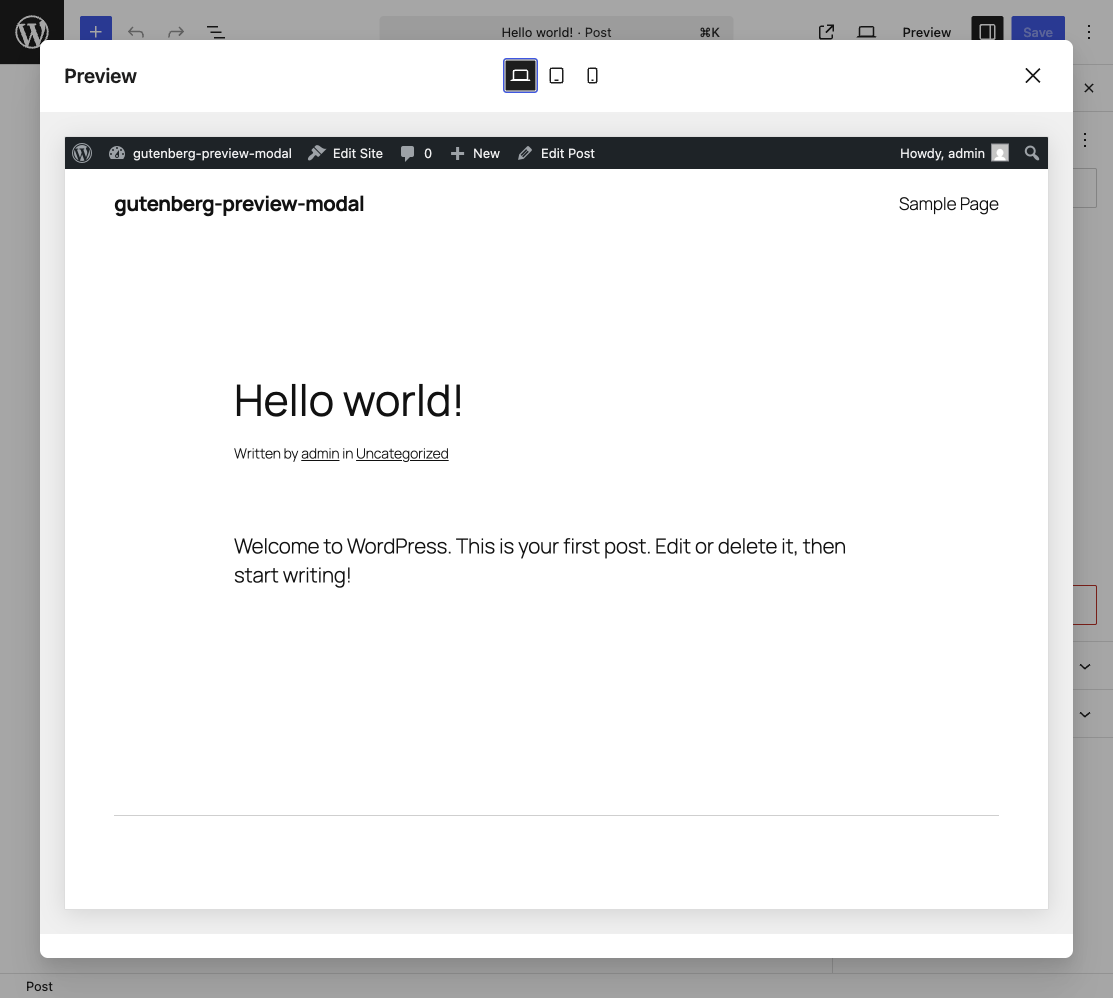Image resolution: width=1113 pixels, height=998 pixels.
Task: Open the Sample Page navigation link
Action: click(948, 204)
